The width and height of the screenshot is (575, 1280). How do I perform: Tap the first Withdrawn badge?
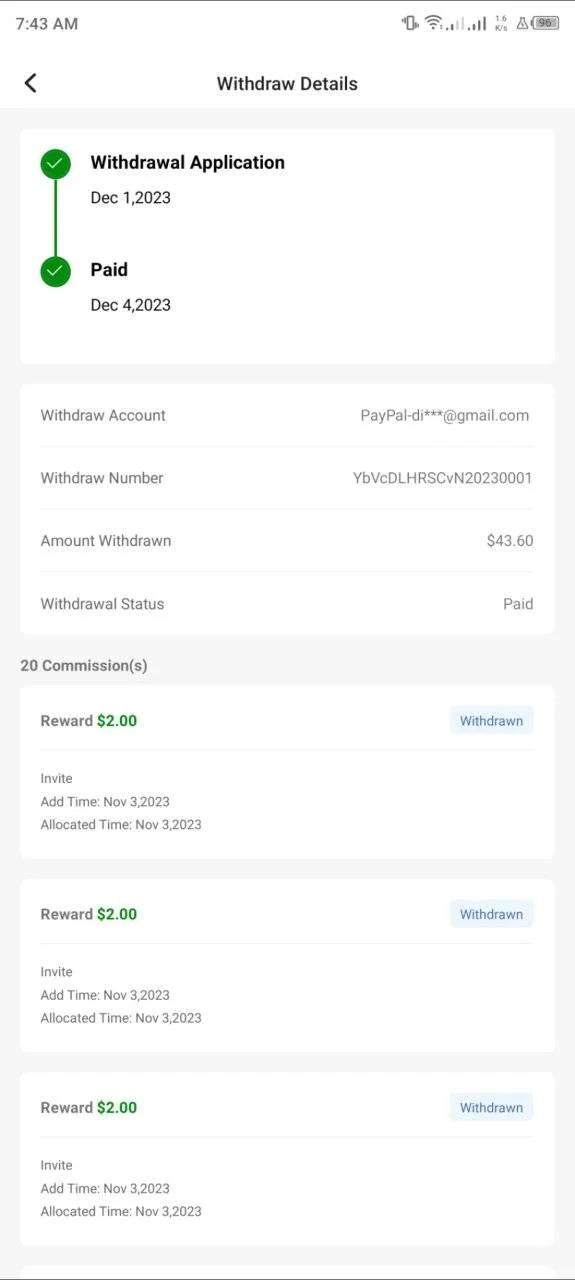pos(491,720)
